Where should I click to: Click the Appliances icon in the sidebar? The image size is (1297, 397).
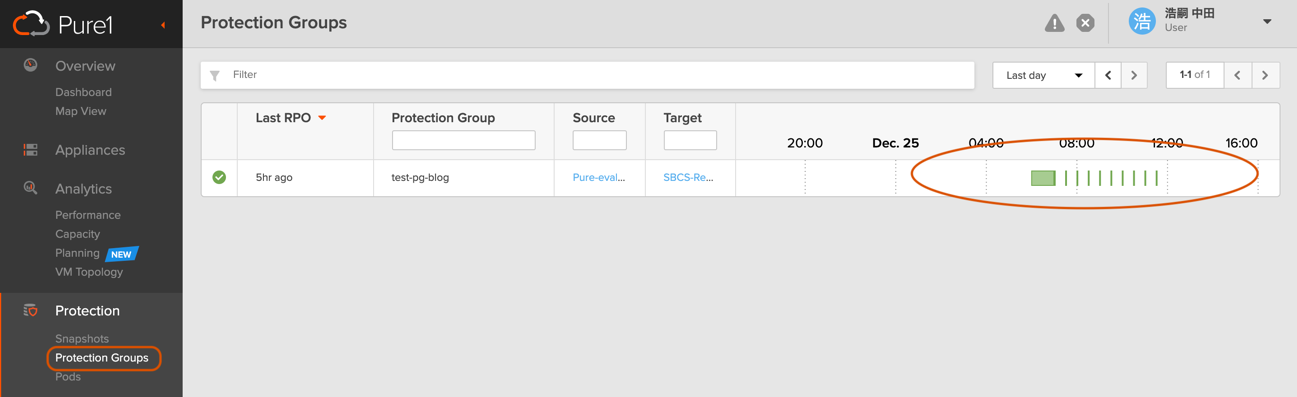click(31, 150)
